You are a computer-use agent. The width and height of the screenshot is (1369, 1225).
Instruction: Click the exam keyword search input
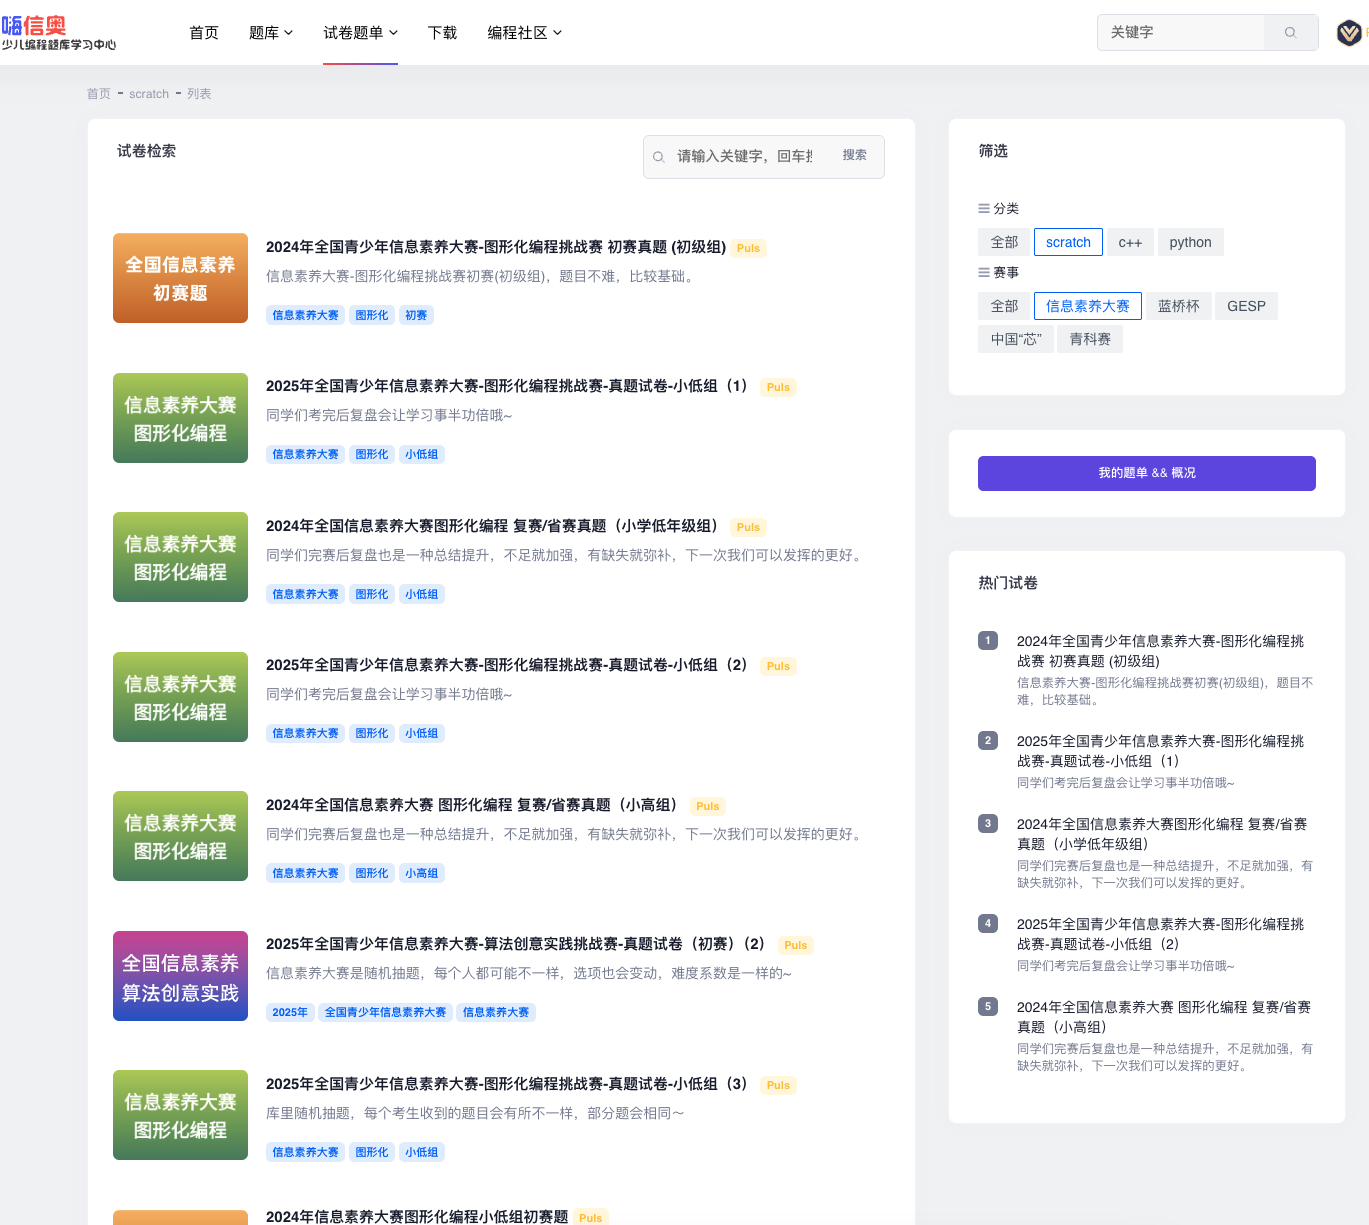click(744, 156)
